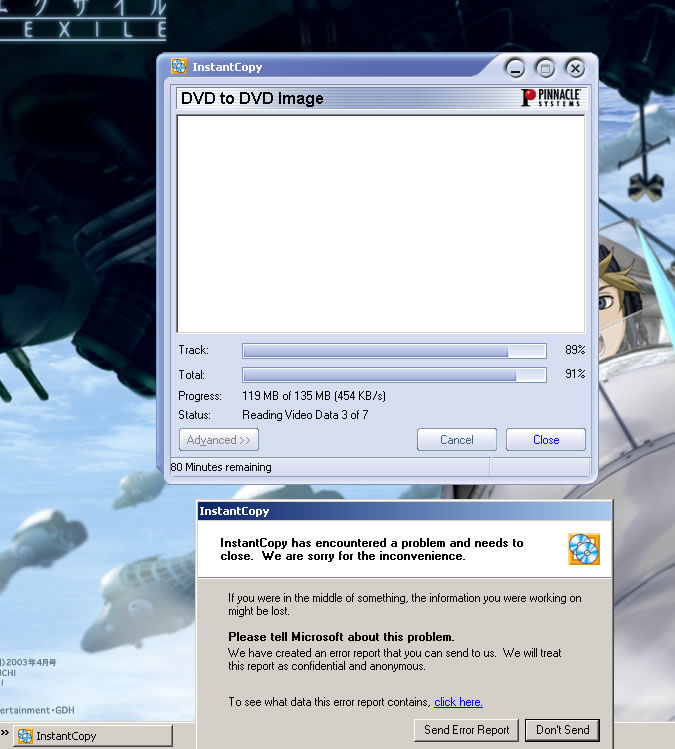Click the InstantCopy title bar app icon
Screen dimensions: 675x749
click(179, 66)
